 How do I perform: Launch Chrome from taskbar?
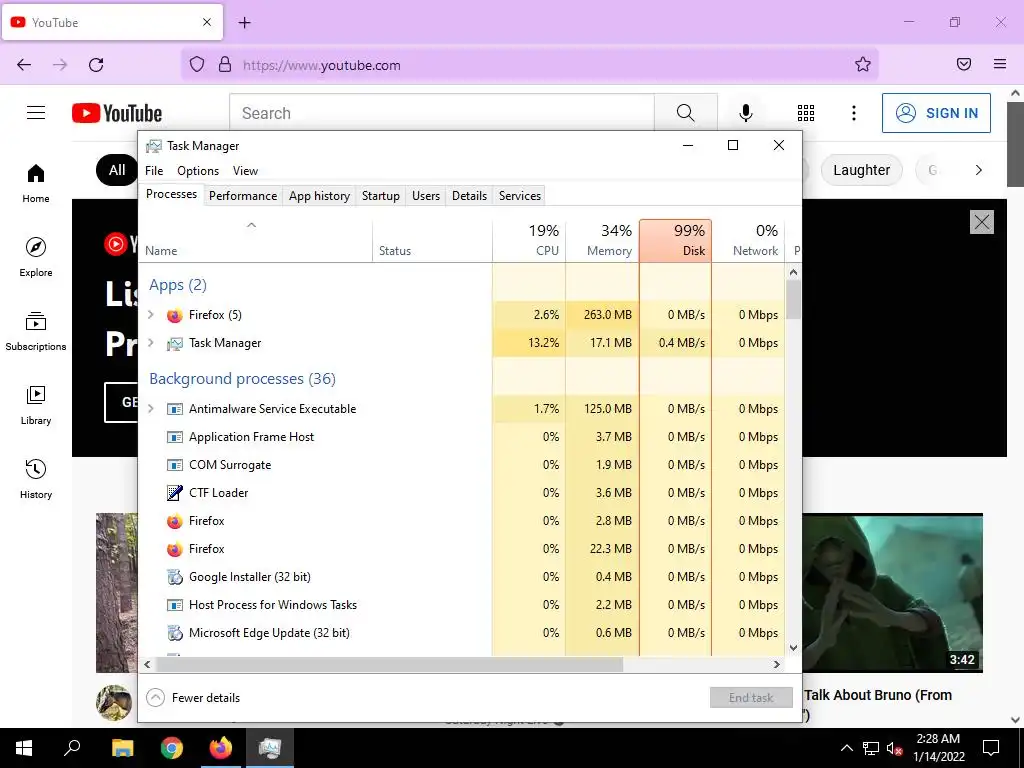point(172,748)
